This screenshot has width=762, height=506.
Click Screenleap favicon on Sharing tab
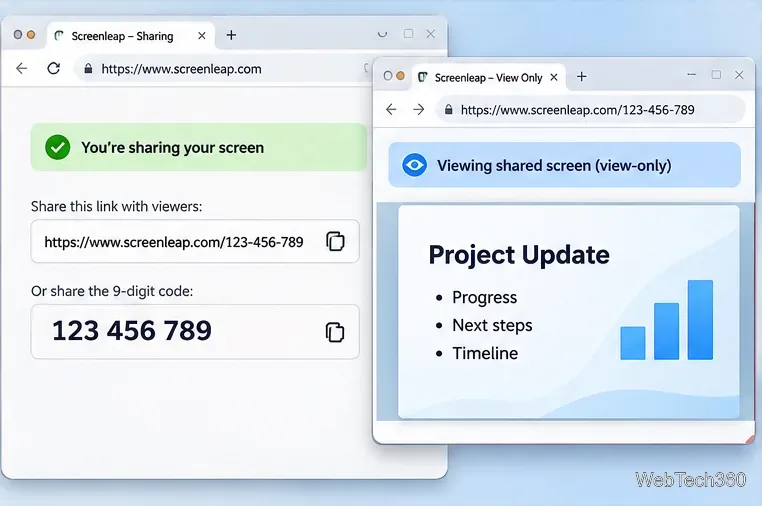click(x=59, y=36)
